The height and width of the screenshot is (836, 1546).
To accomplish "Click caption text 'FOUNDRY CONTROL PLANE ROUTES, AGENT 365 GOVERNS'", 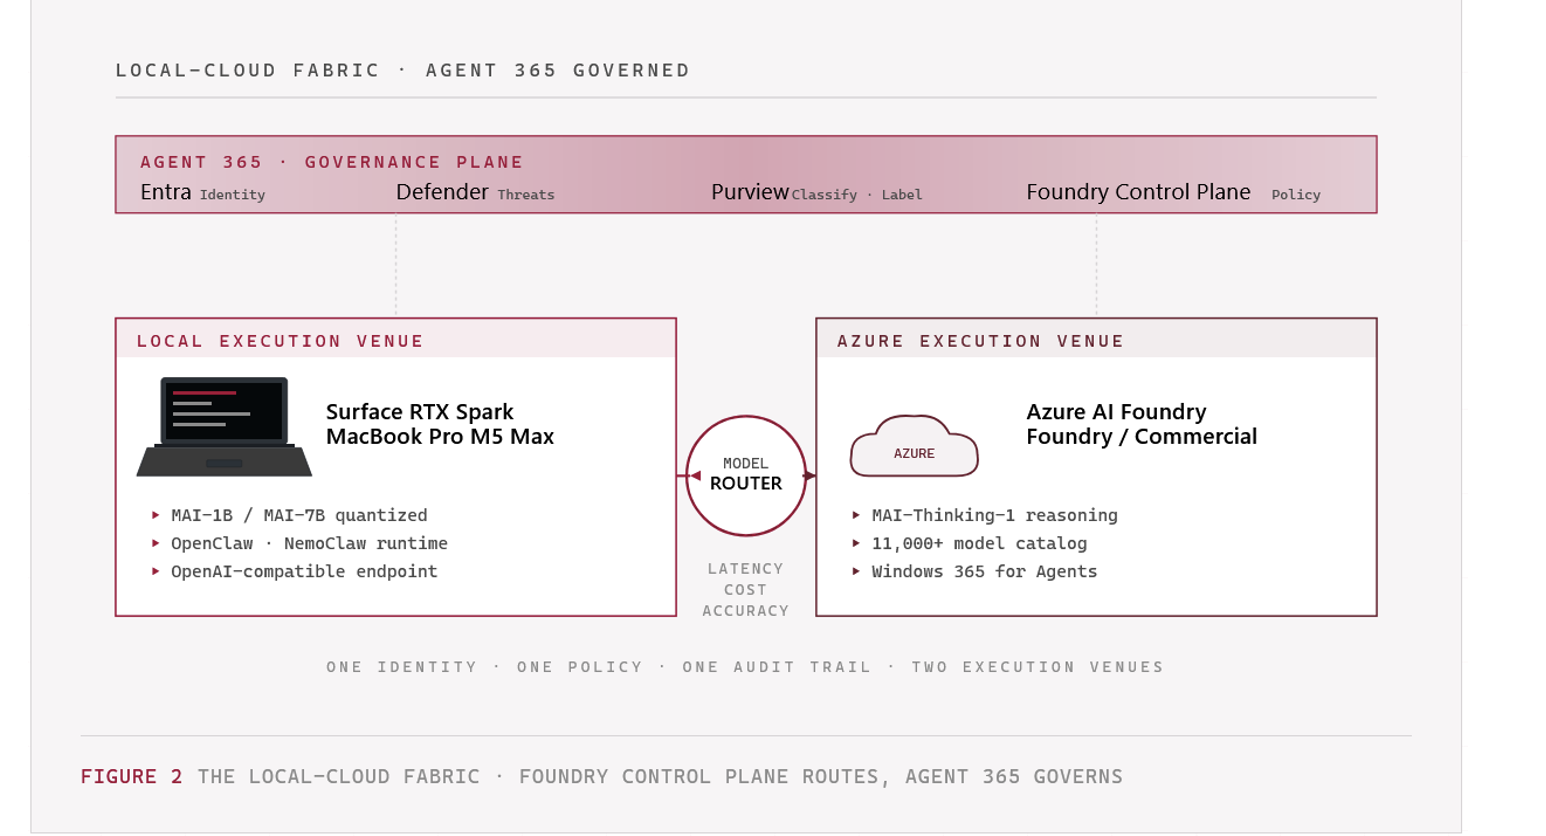I will [x=821, y=777].
